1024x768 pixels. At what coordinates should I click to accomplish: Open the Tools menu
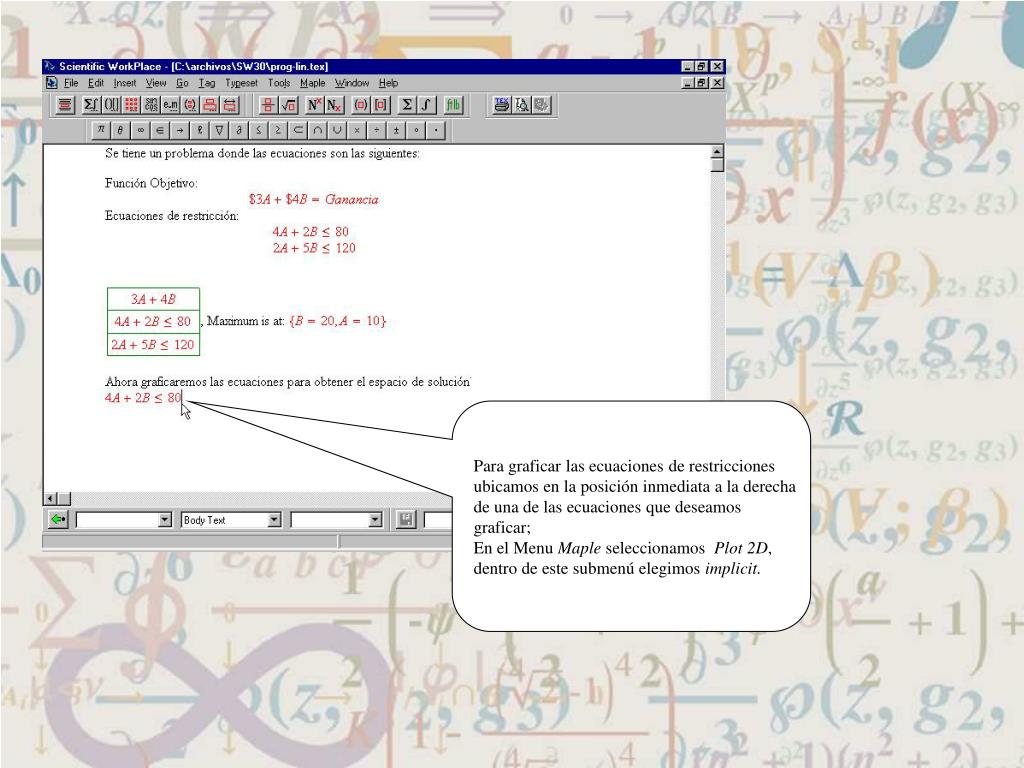[x=279, y=83]
